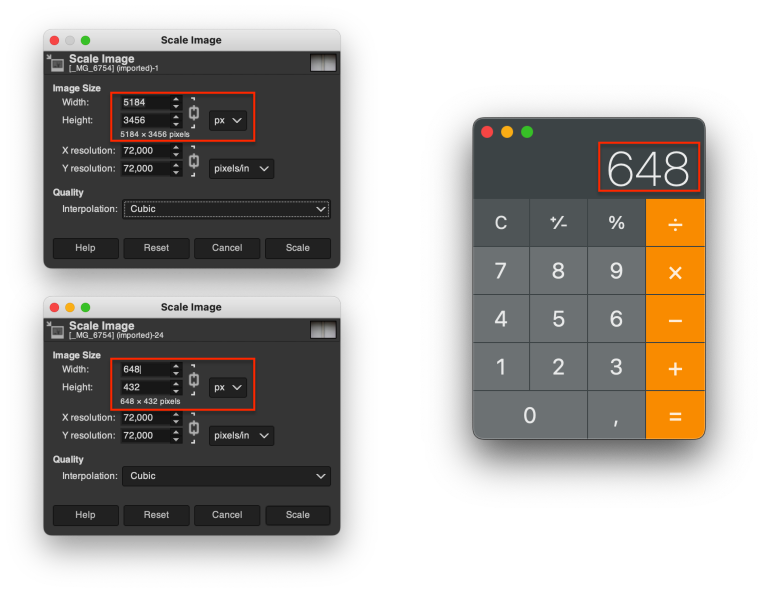761x593 pixels.
Task: Click stepper arrows of 432 height field
Action: (x=176, y=387)
